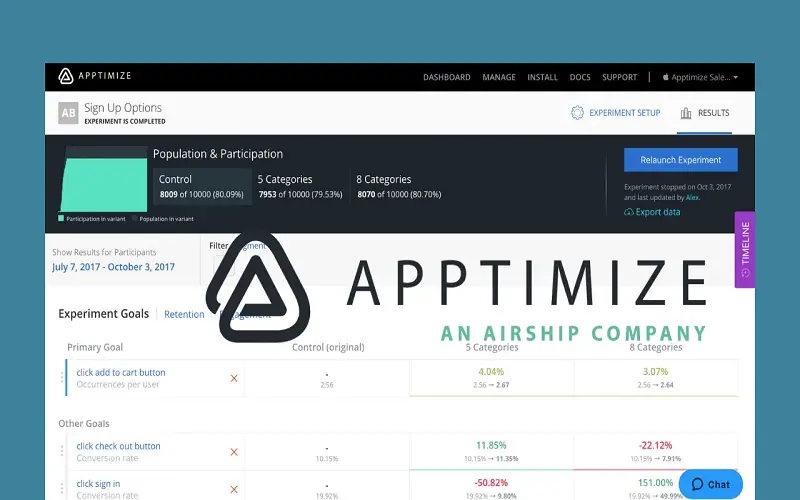The width and height of the screenshot is (800, 500).
Task: Click the Relaunch Experiment button
Action: pyautogui.click(x=681, y=160)
